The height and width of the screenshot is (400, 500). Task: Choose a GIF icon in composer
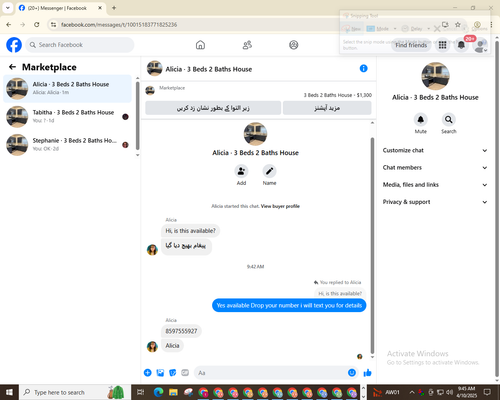pyautogui.click(x=185, y=373)
